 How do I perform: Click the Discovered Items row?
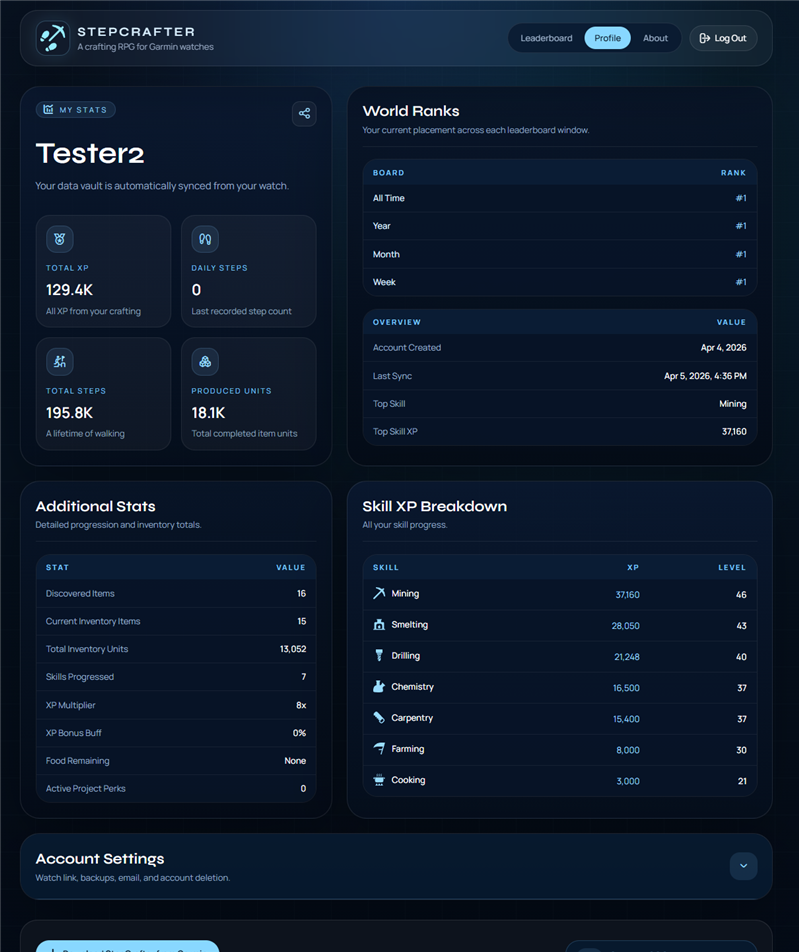tap(176, 594)
